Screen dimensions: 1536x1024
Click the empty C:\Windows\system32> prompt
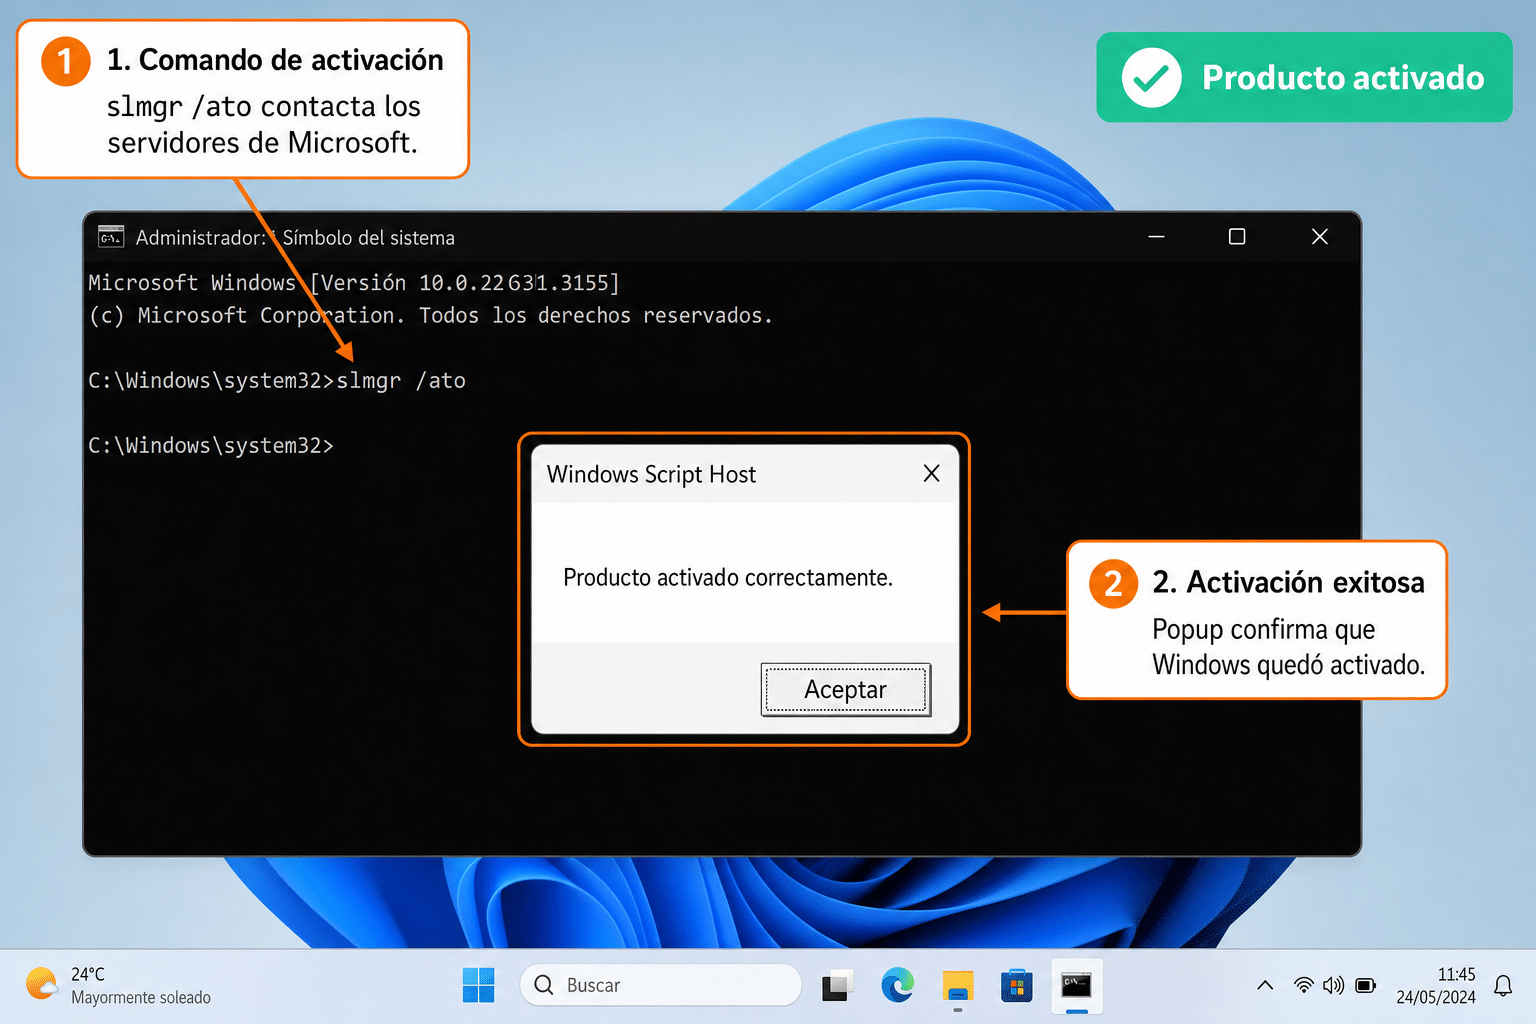[211, 445]
